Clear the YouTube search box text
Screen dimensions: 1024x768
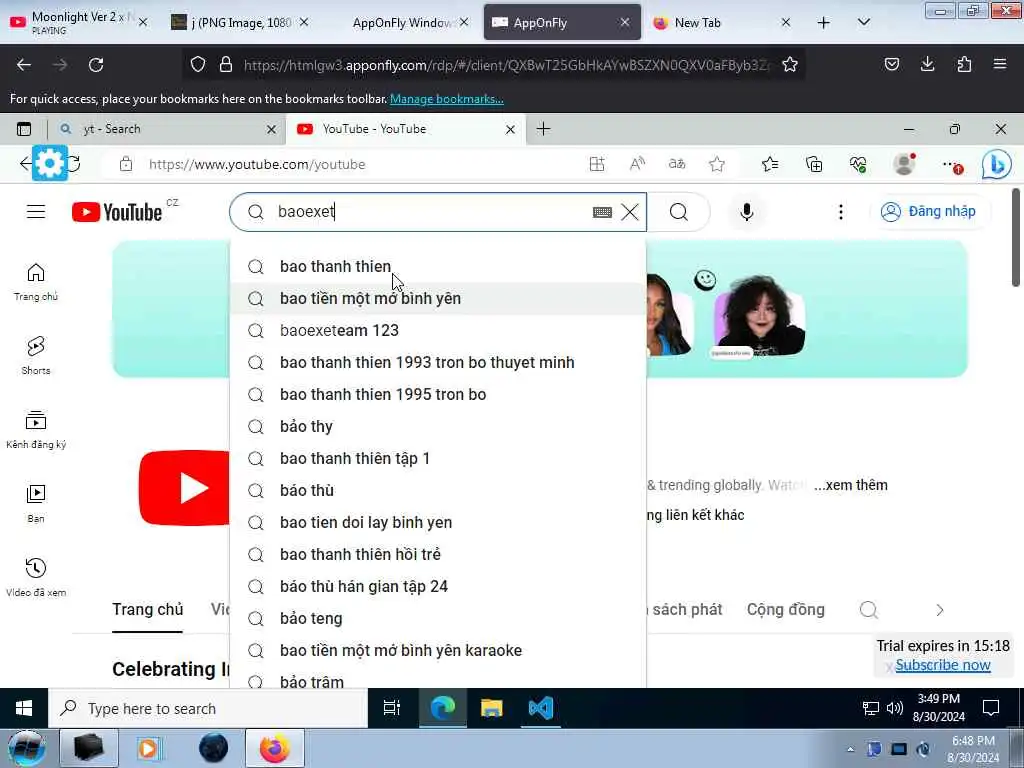[630, 212]
